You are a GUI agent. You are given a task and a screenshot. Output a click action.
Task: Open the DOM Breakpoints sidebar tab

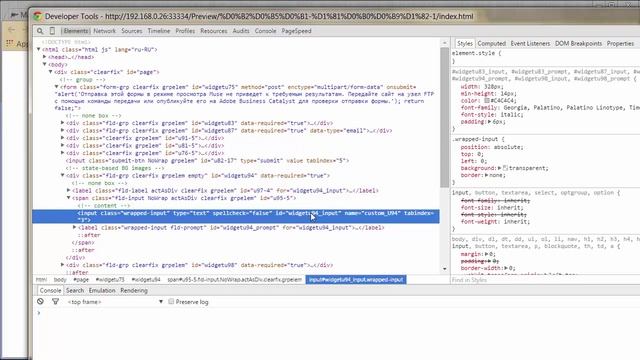click(x=578, y=43)
